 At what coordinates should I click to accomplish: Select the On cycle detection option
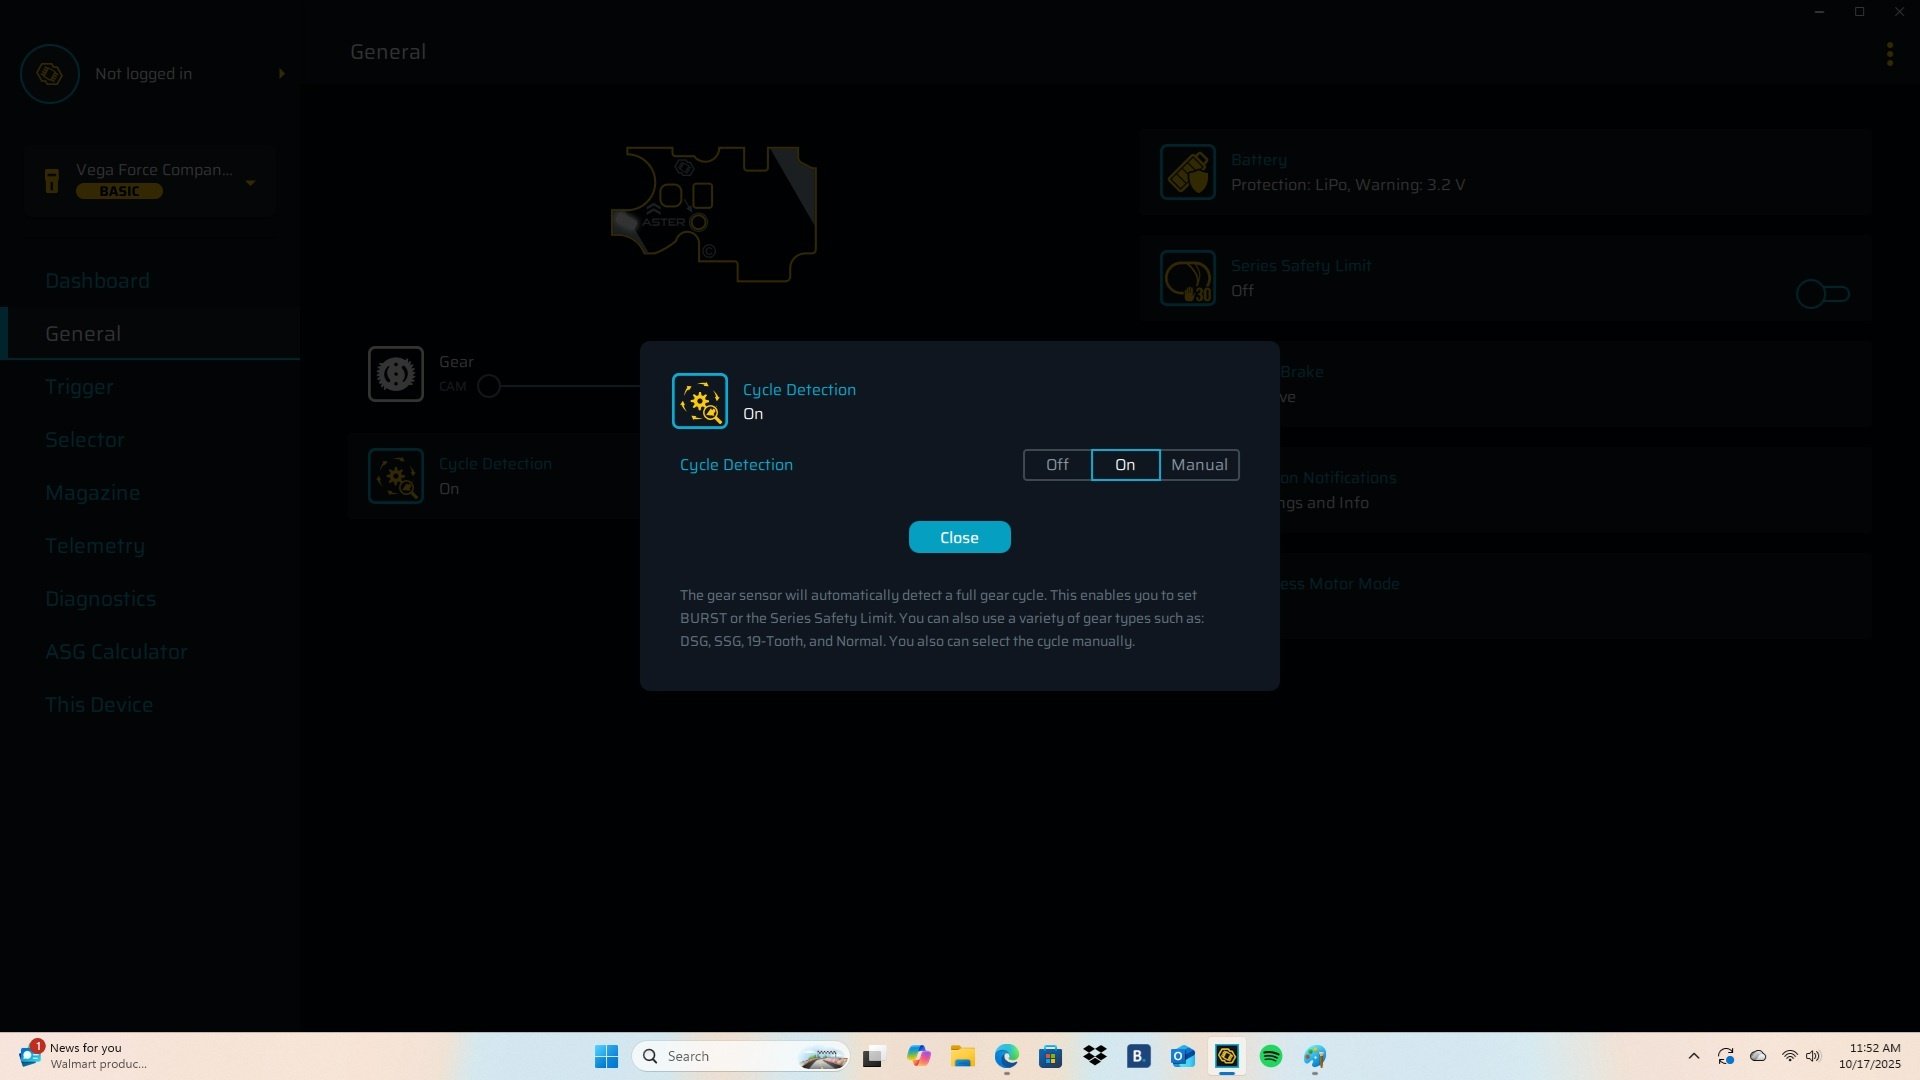1125,465
